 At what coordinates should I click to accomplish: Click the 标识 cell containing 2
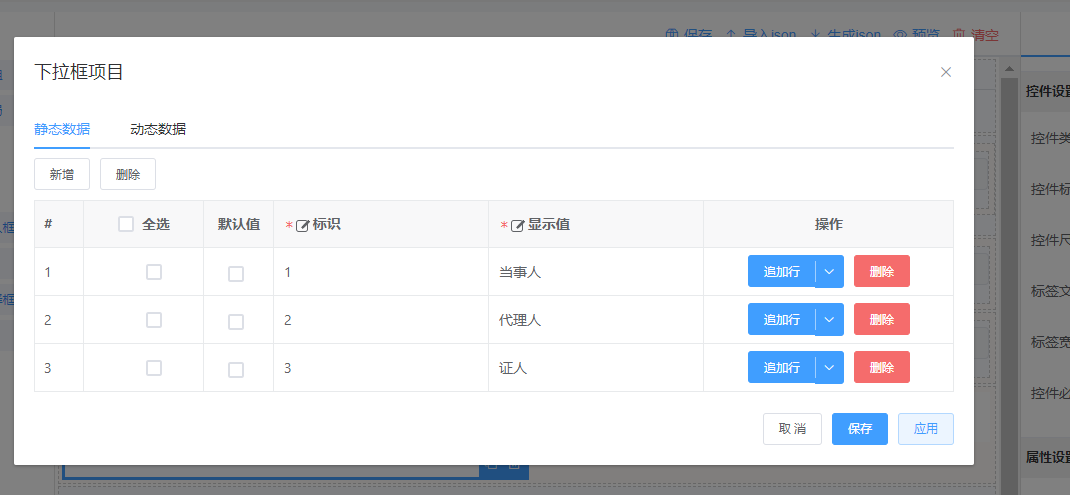click(x=381, y=320)
